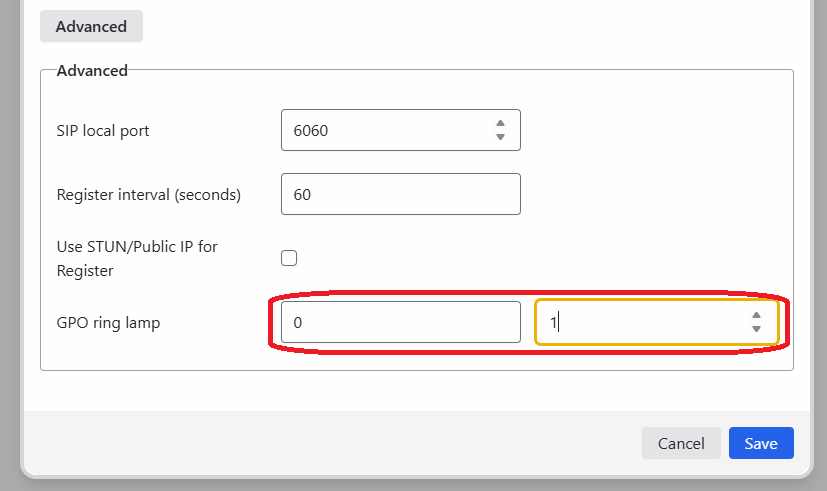This screenshot has width=827, height=491.
Task: Click the 6060 value in SIP port
Action: (x=311, y=130)
